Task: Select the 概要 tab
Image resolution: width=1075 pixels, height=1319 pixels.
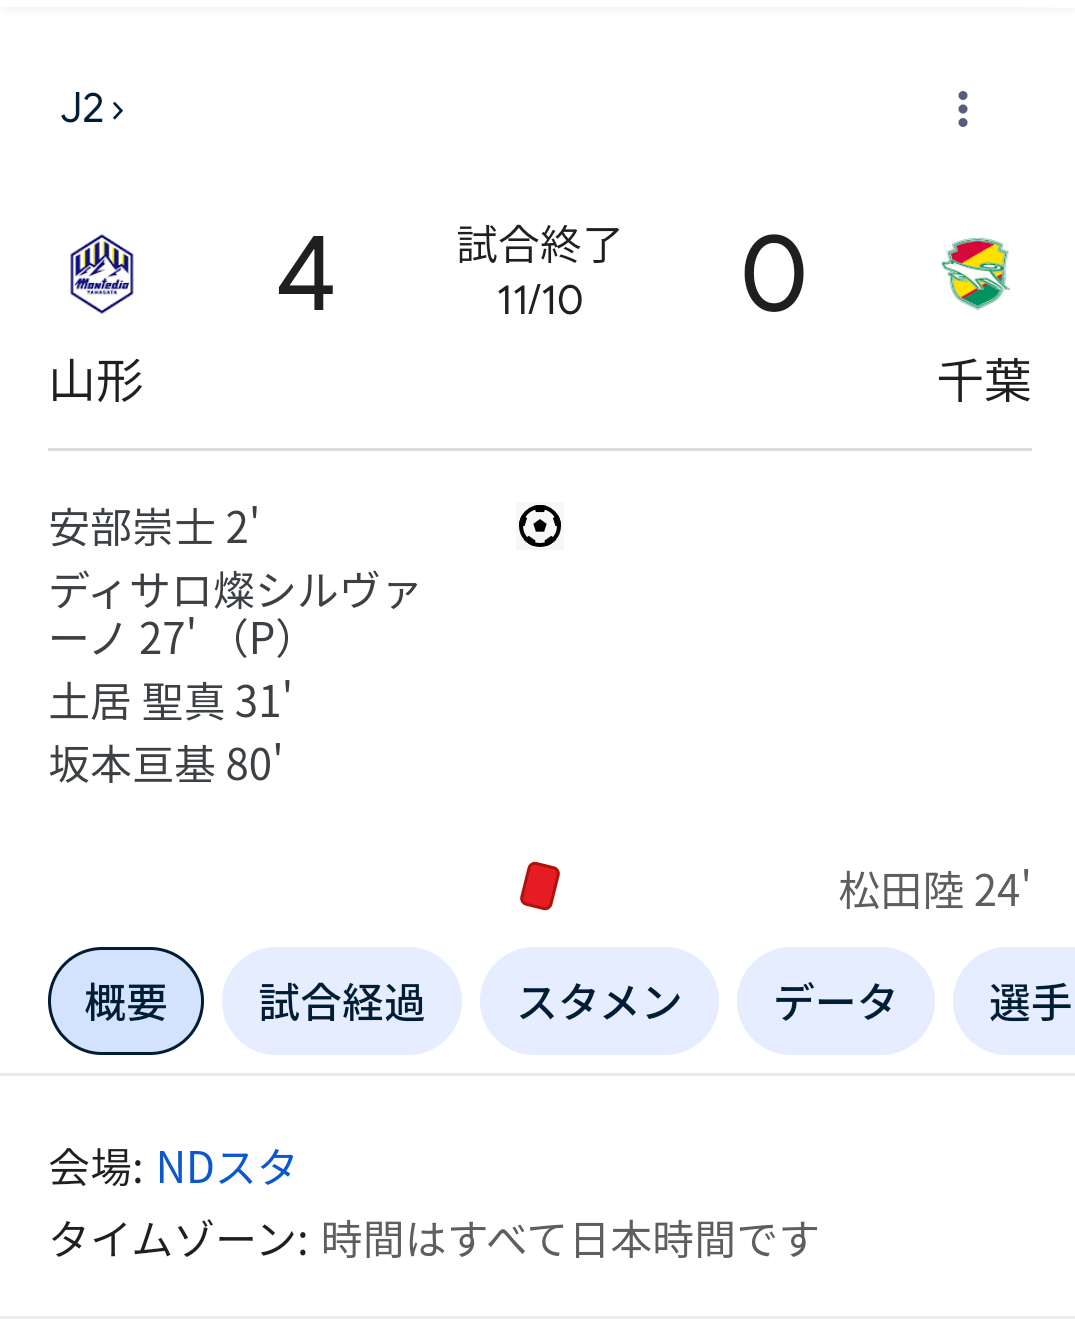Action: [126, 1001]
